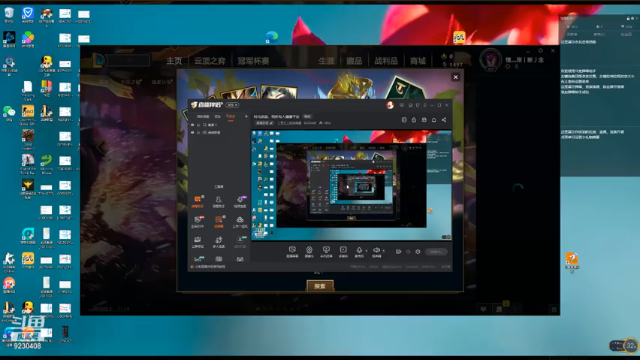Click the third icon in streaming bottom toolbar
The width and height of the screenshot is (640, 360).
click(x=326, y=251)
